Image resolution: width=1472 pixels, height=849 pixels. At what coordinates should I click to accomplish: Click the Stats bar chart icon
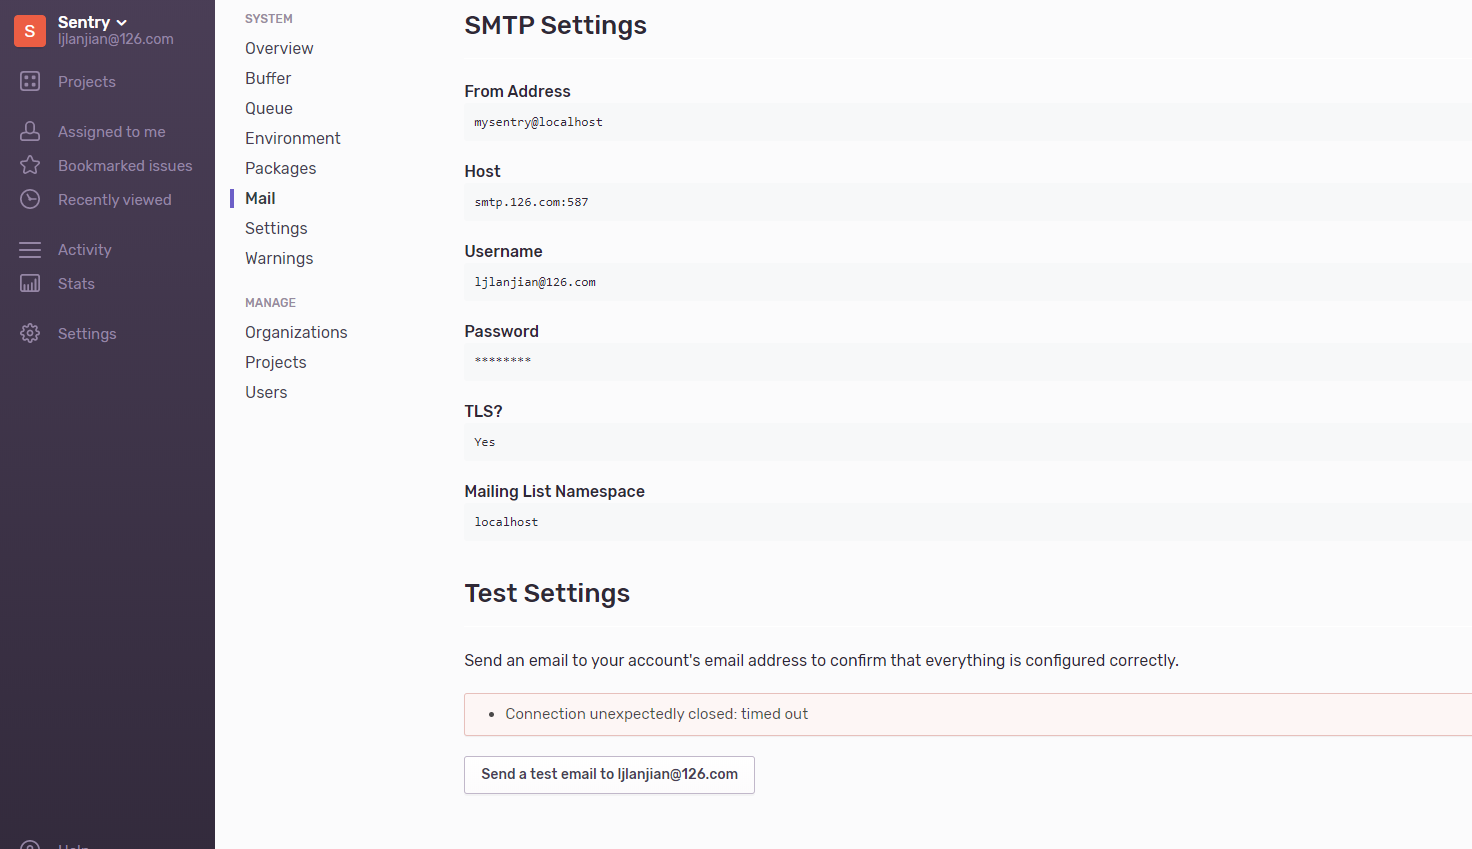(x=30, y=283)
